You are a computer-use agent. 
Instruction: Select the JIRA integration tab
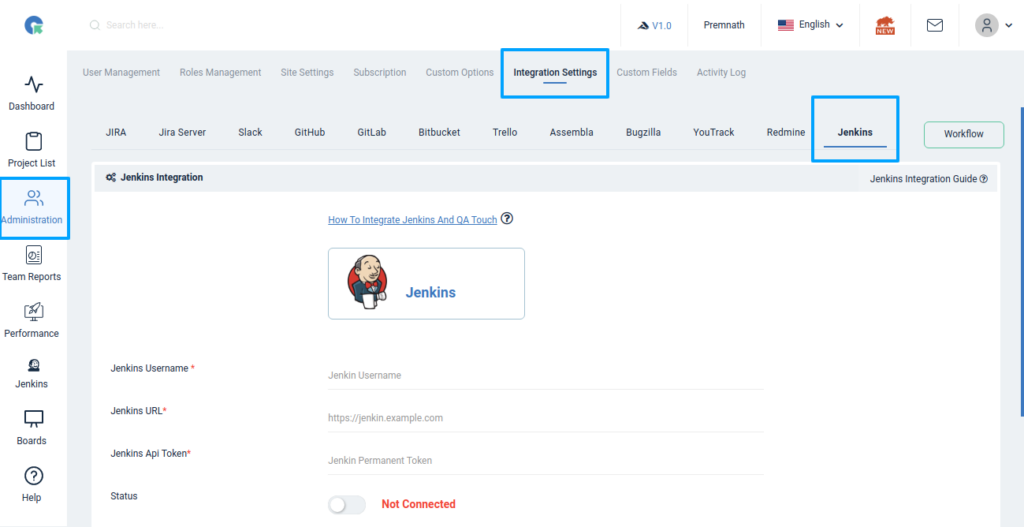pyautogui.click(x=116, y=132)
